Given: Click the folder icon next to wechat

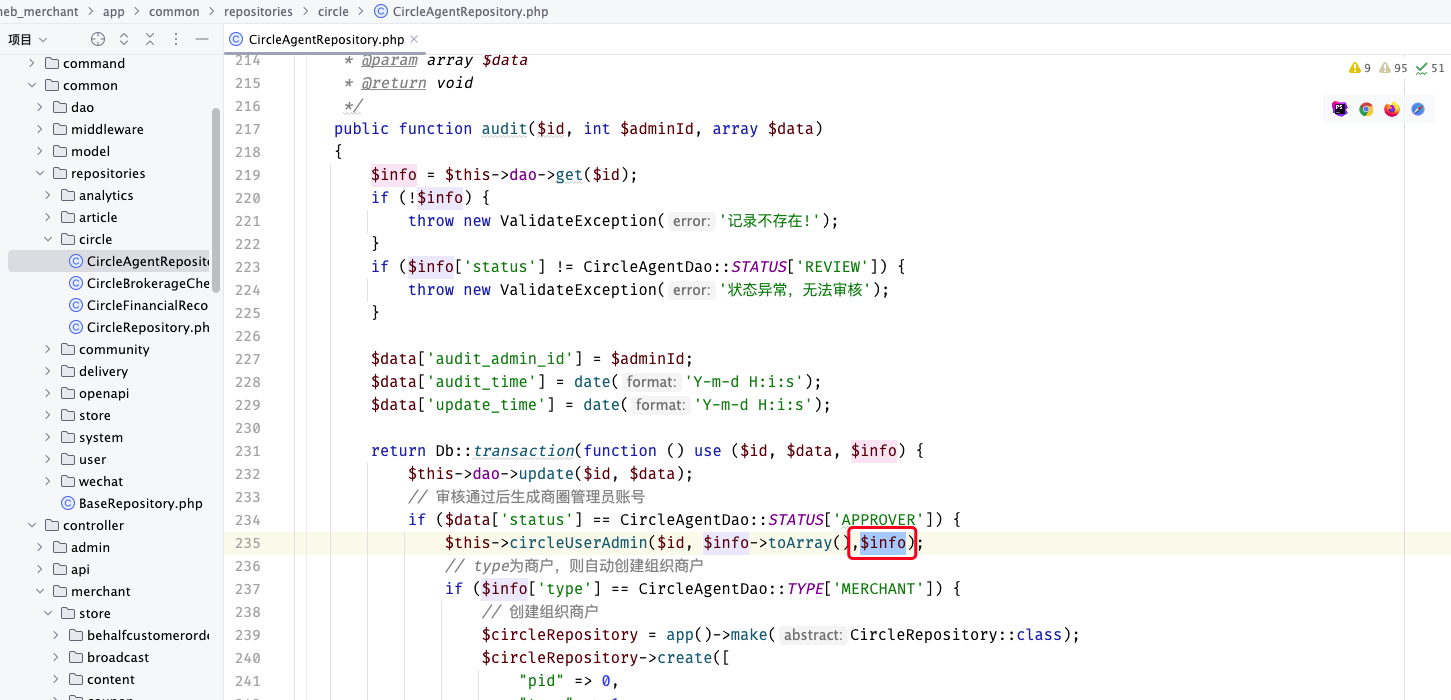Looking at the screenshot, I should tap(68, 481).
